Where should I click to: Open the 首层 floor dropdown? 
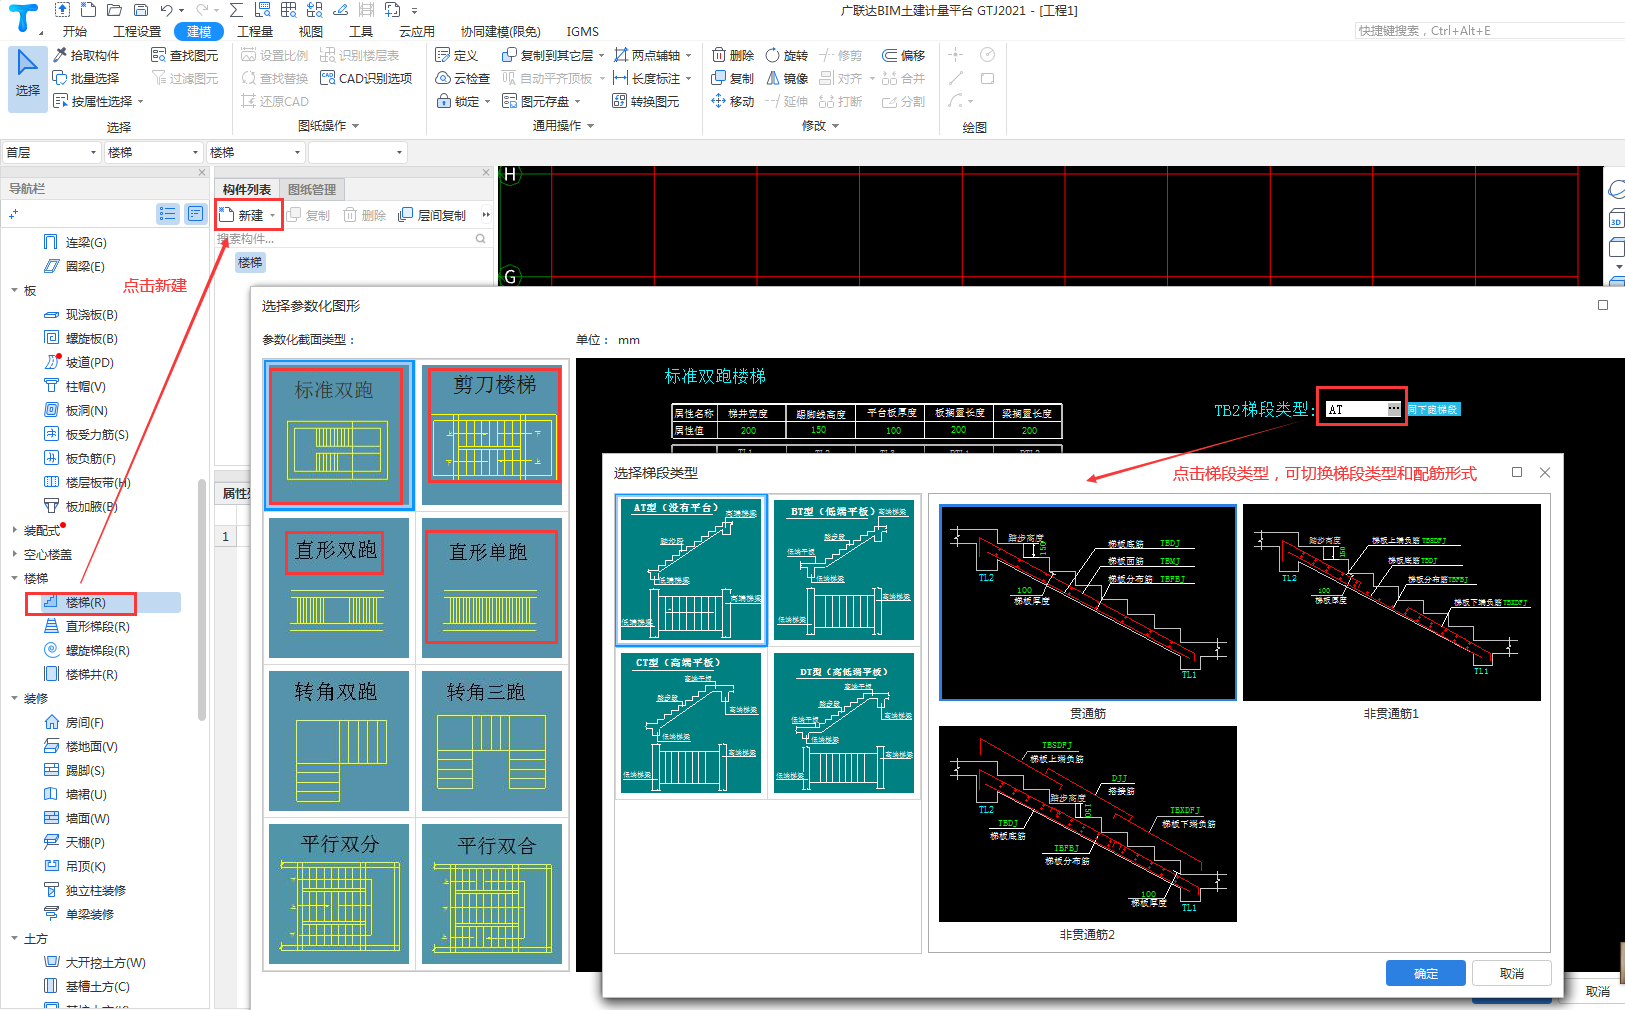point(51,152)
